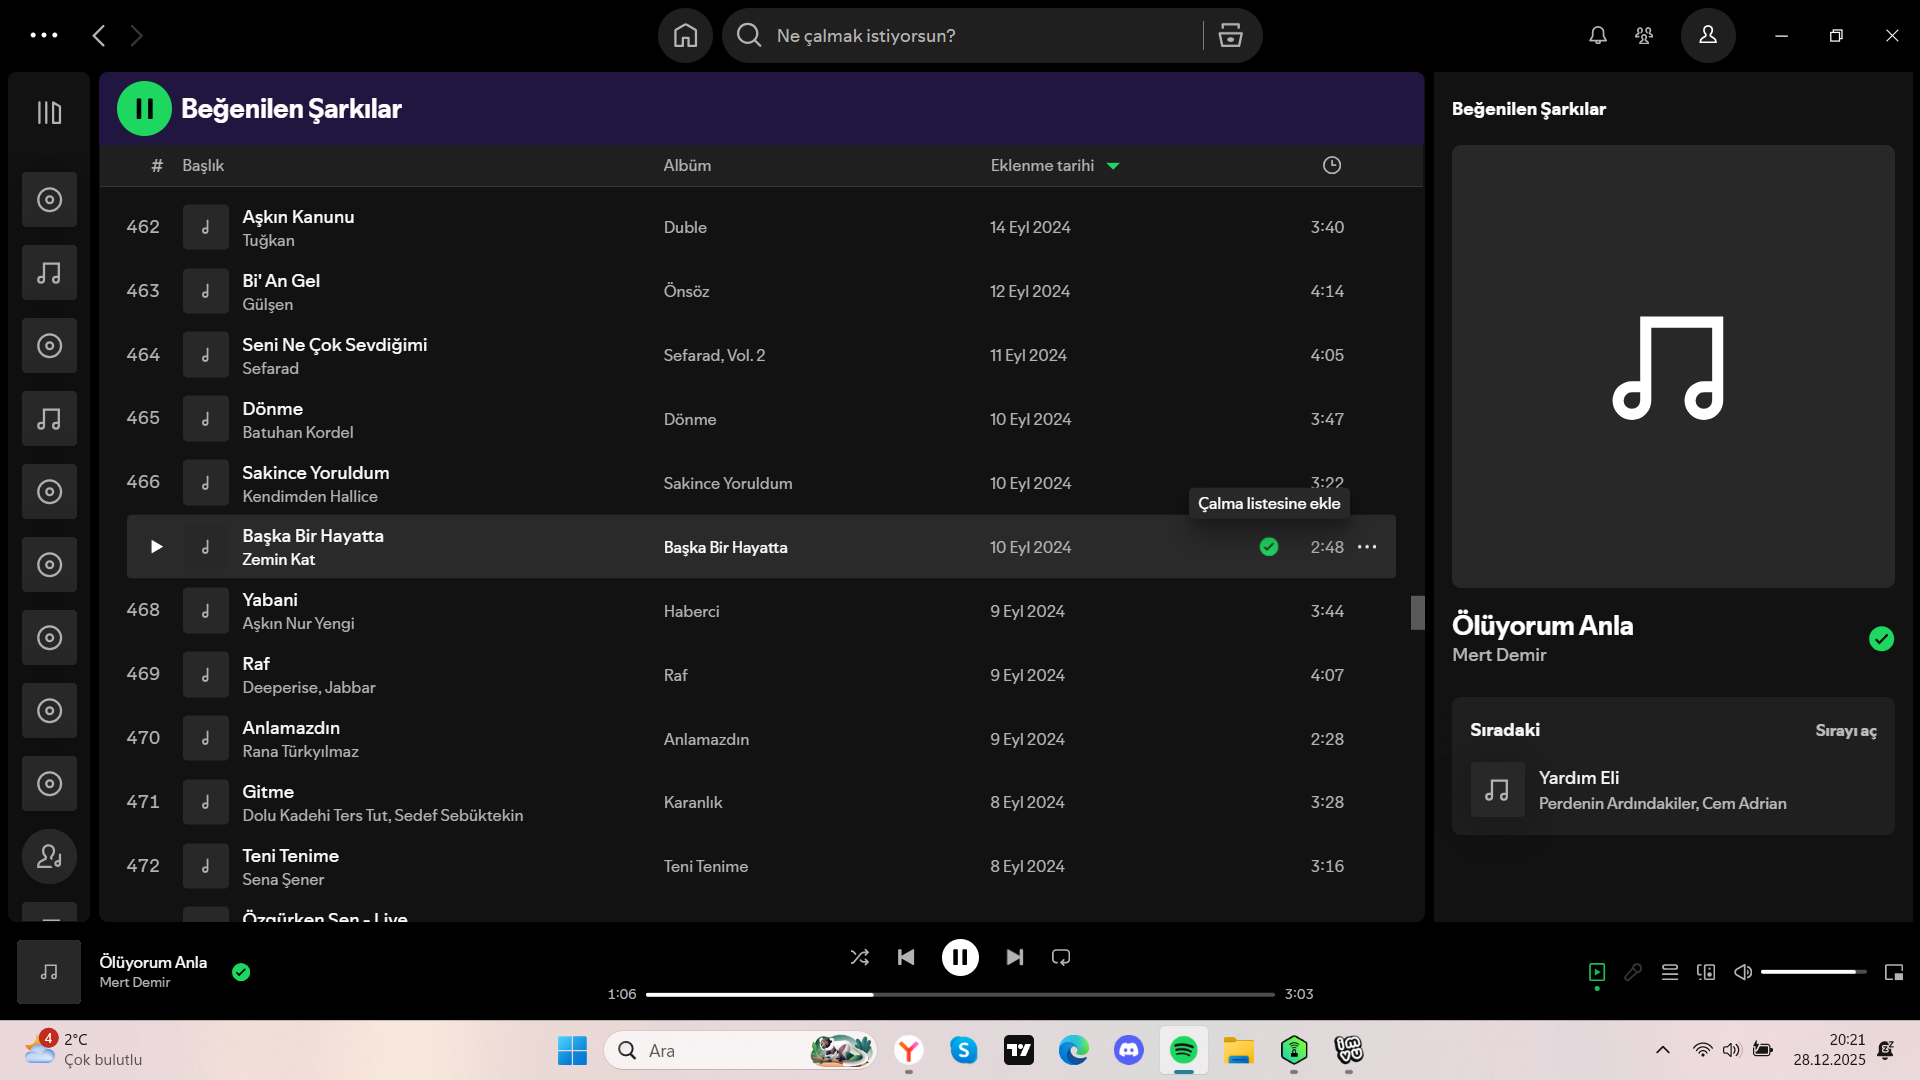Open the Skype taskbar icon
Image resolution: width=1920 pixels, height=1080 pixels.
pos(964,1051)
